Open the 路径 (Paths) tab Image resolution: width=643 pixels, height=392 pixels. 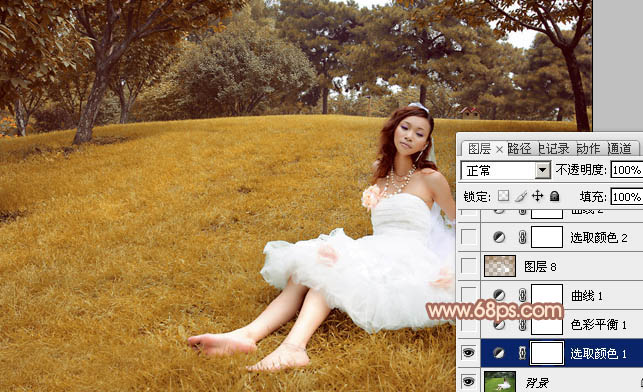(x=519, y=148)
